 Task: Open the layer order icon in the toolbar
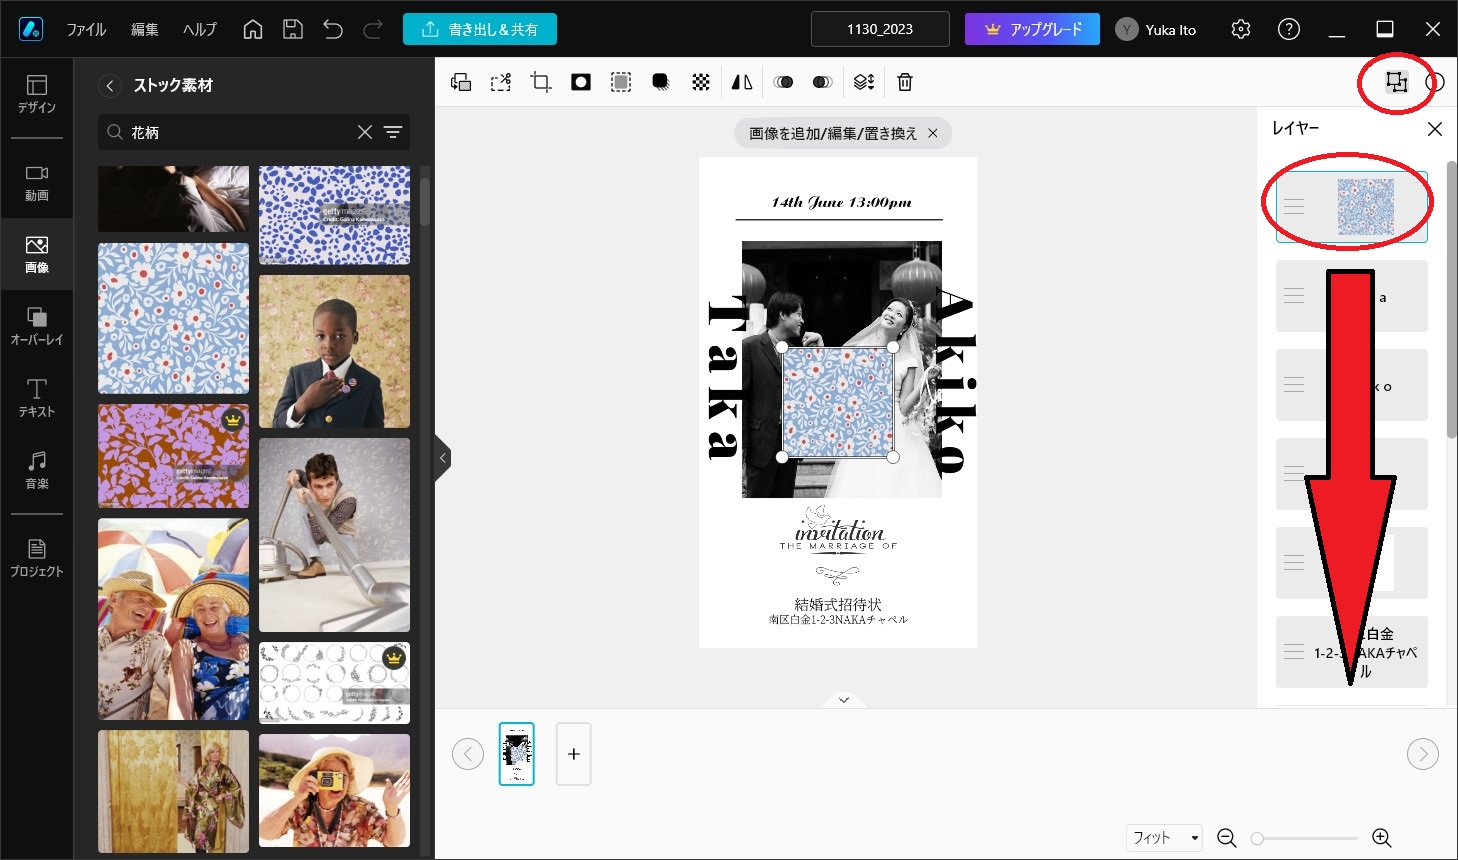tap(864, 83)
